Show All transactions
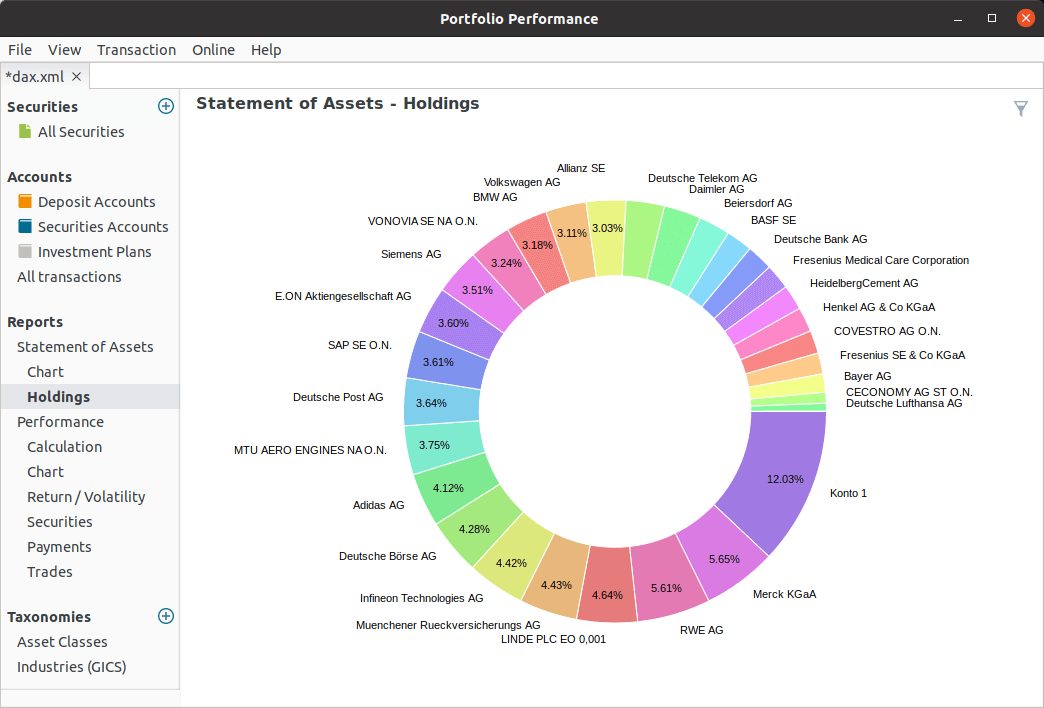1044x708 pixels. [68, 276]
